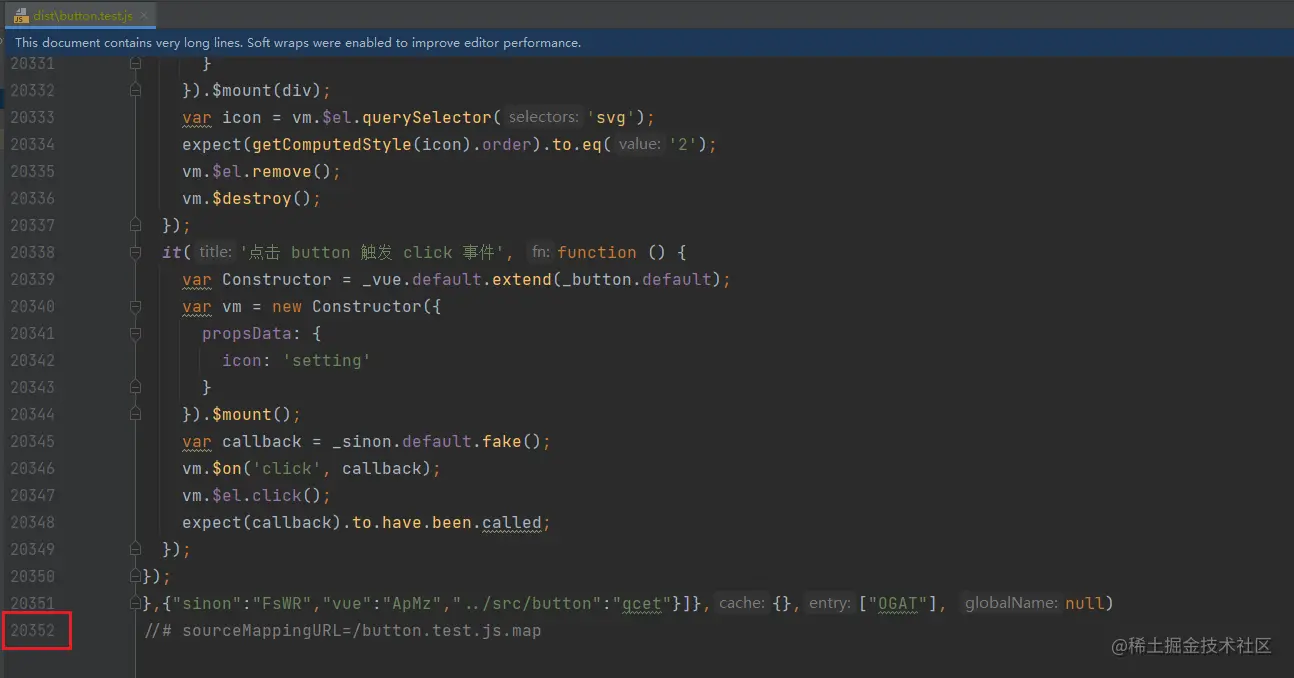Click the 'function' keyword on line 20338
1294x678 pixels.
(597, 252)
